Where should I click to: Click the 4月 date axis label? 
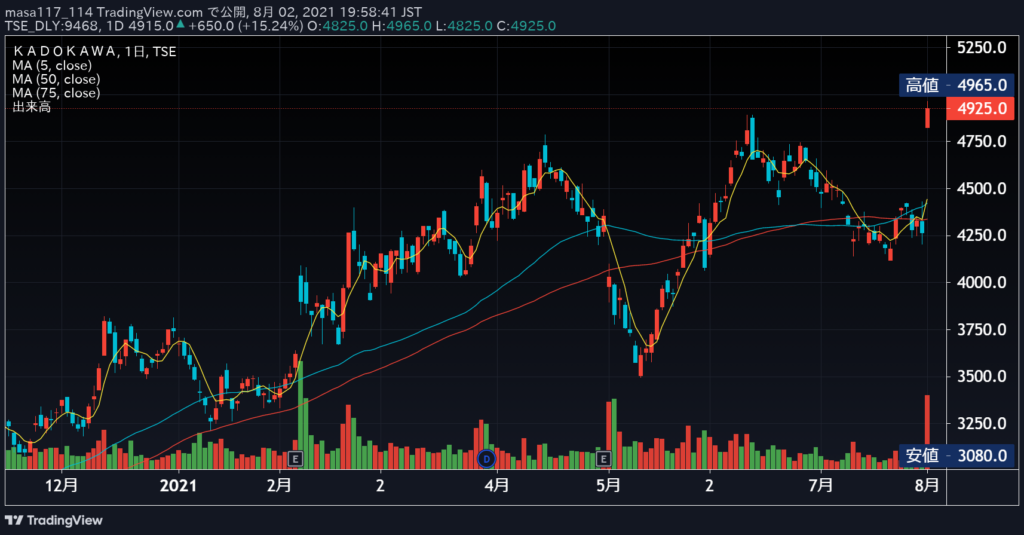(x=496, y=485)
